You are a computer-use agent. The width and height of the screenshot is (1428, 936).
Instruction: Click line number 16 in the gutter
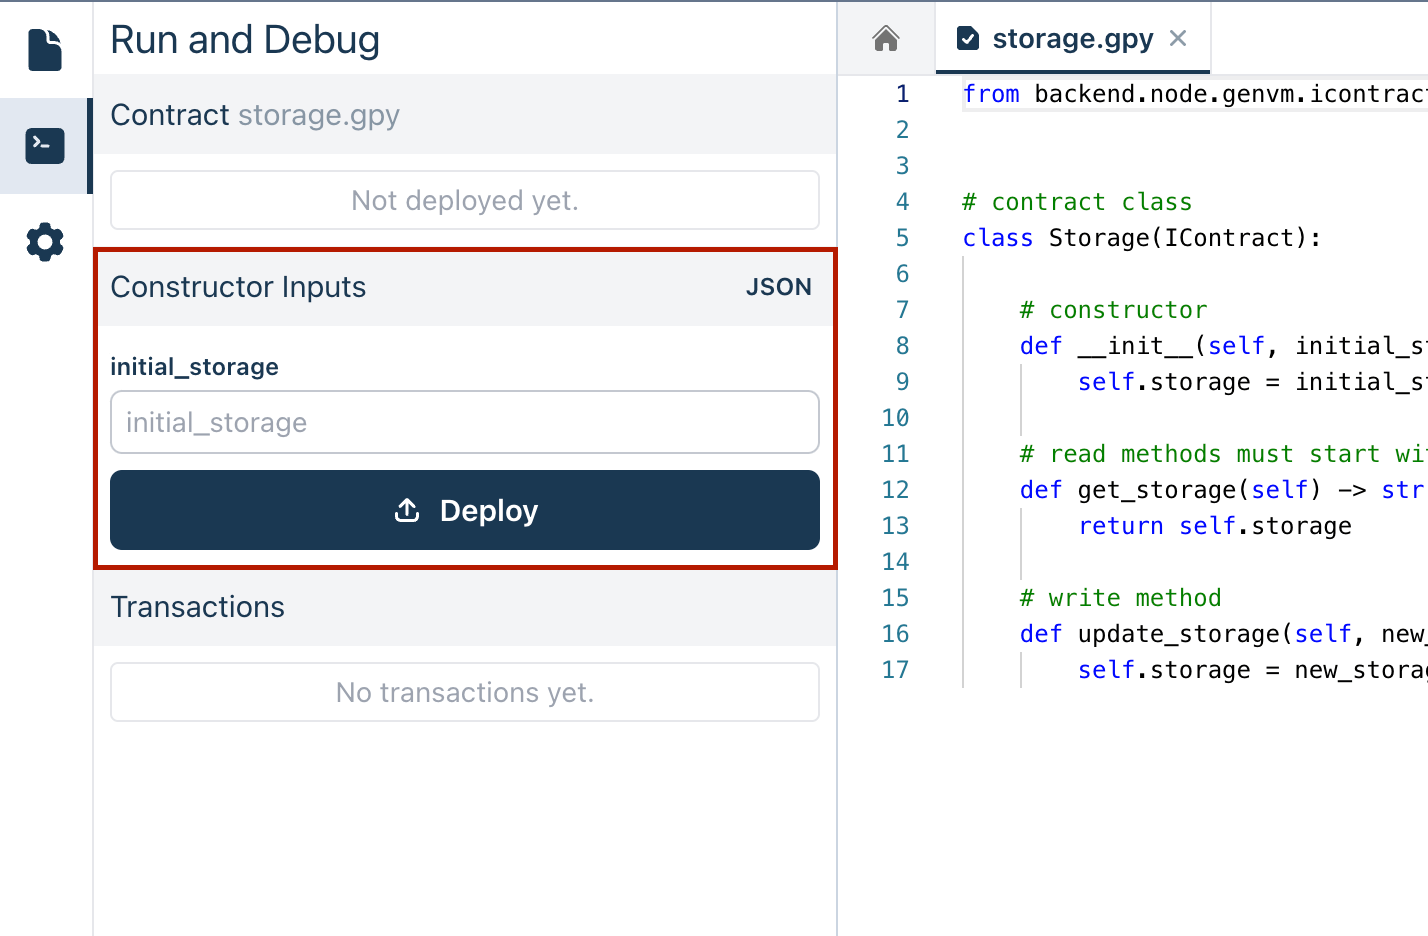point(896,634)
